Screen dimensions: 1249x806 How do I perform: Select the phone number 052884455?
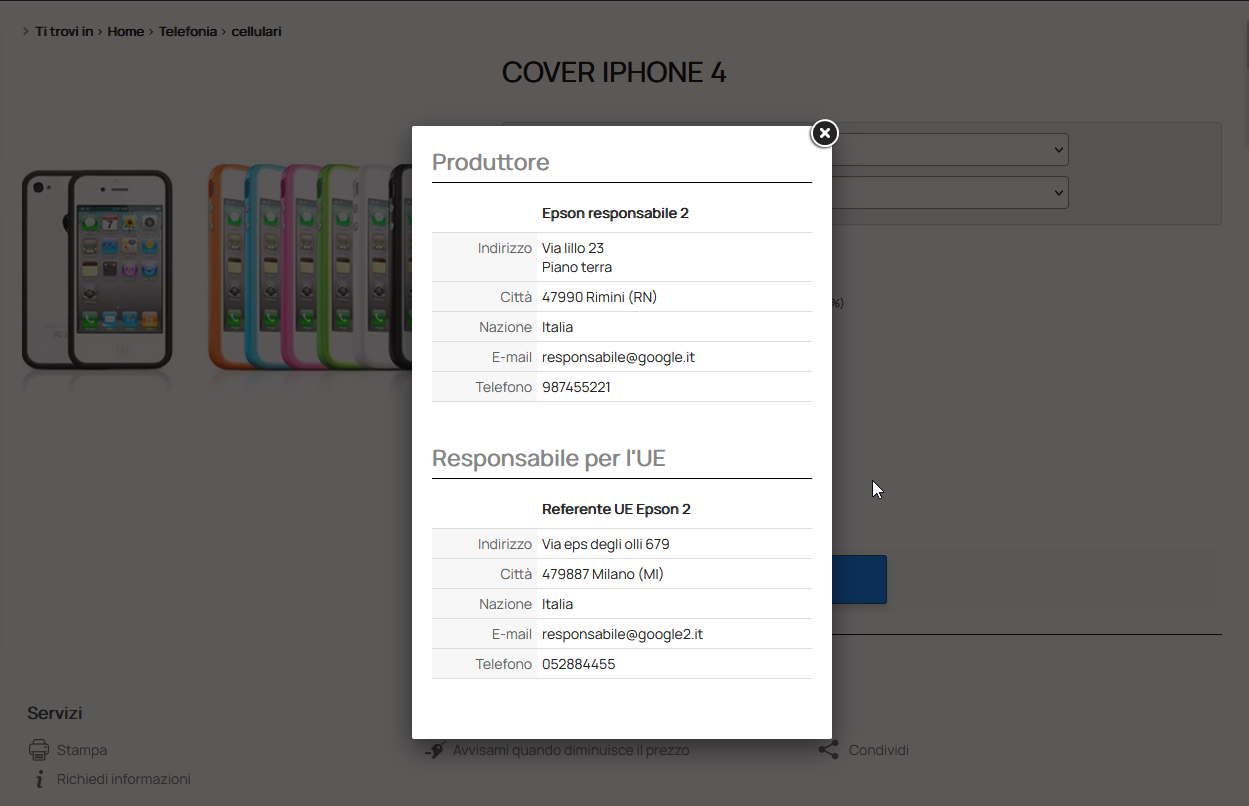[x=579, y=664]
